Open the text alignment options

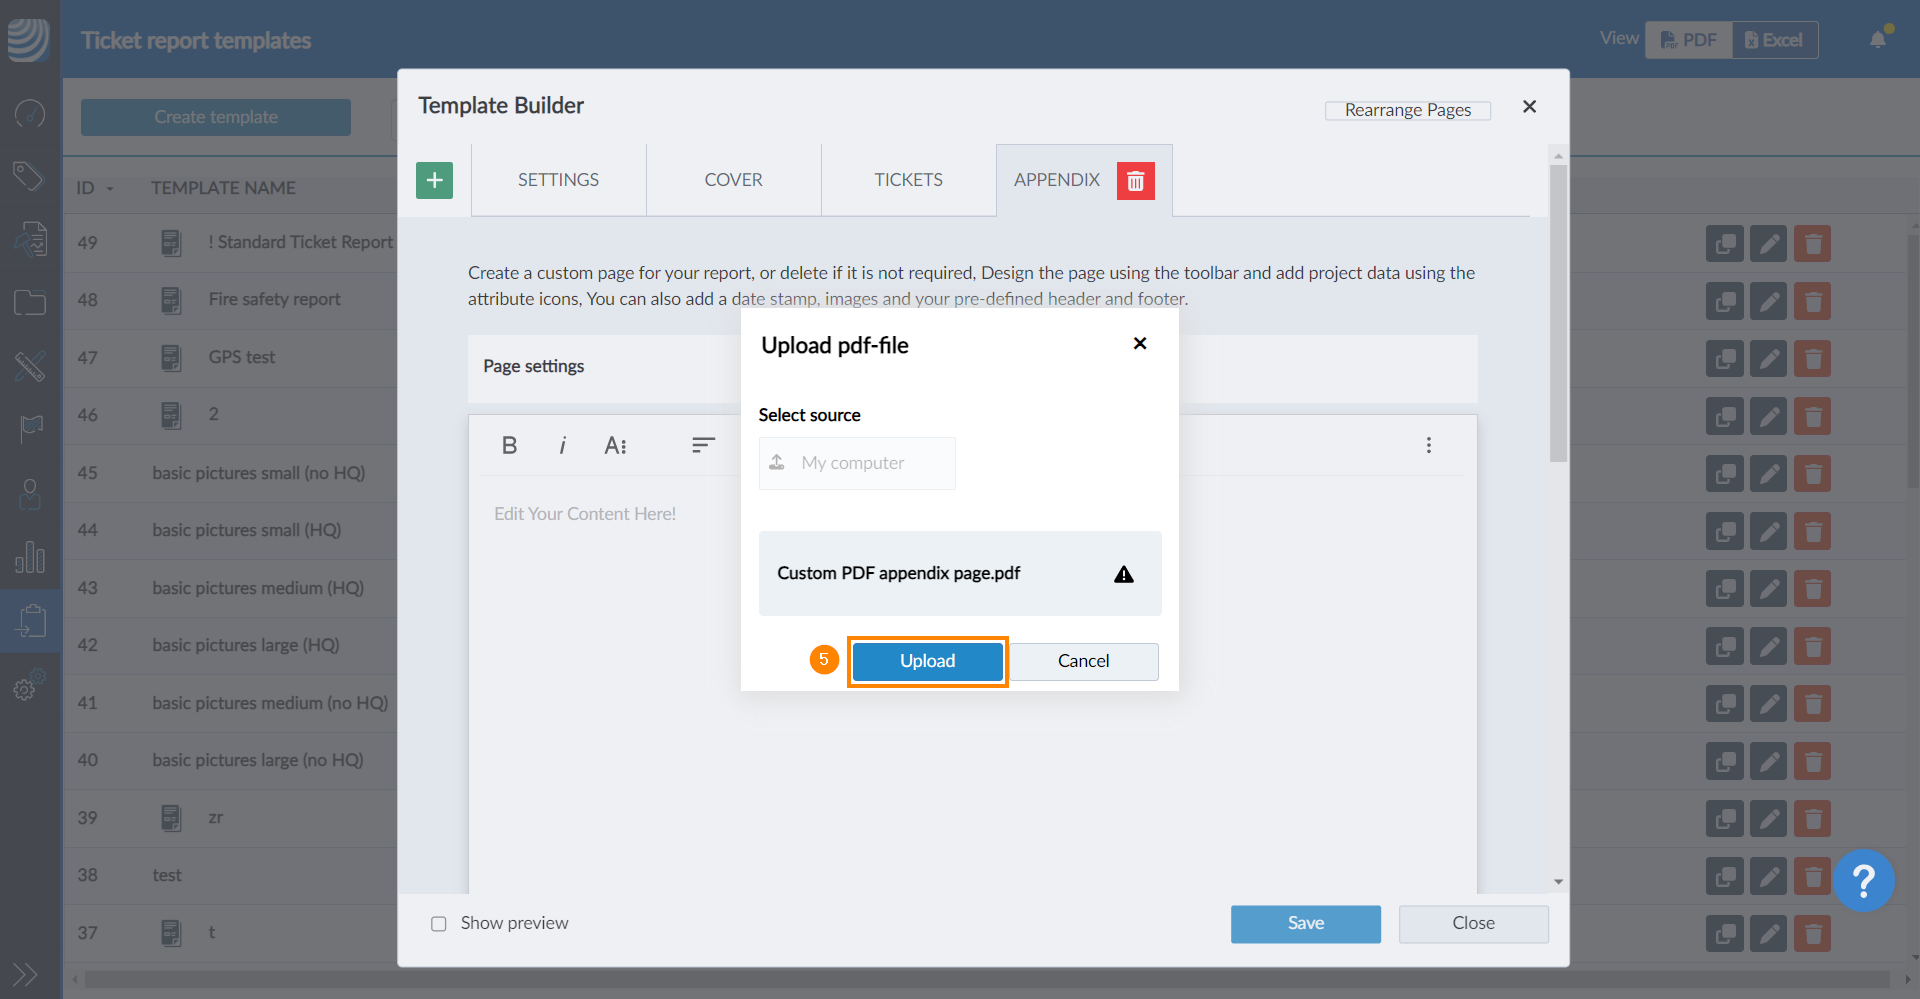[x=703, y=445]
